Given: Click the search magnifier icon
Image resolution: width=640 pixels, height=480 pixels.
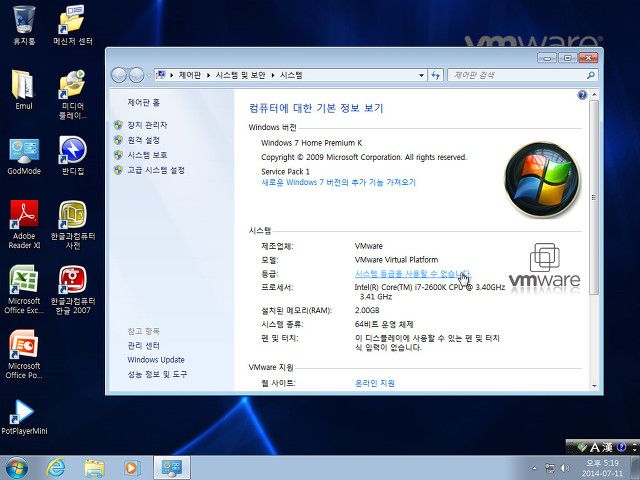Looking at the screenshot, I should coord(591,75).
